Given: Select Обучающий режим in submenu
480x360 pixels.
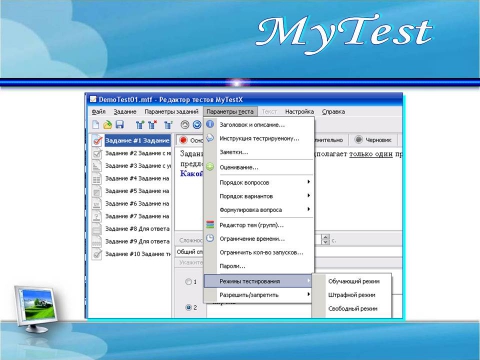Looking at the screenshot, I should [353, 281].
